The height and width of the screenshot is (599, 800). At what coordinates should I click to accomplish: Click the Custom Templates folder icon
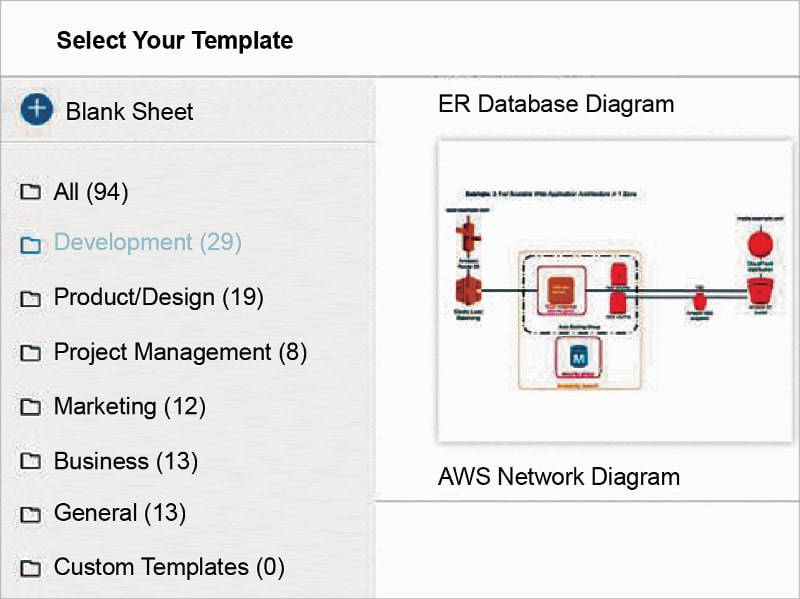[31, 569]
